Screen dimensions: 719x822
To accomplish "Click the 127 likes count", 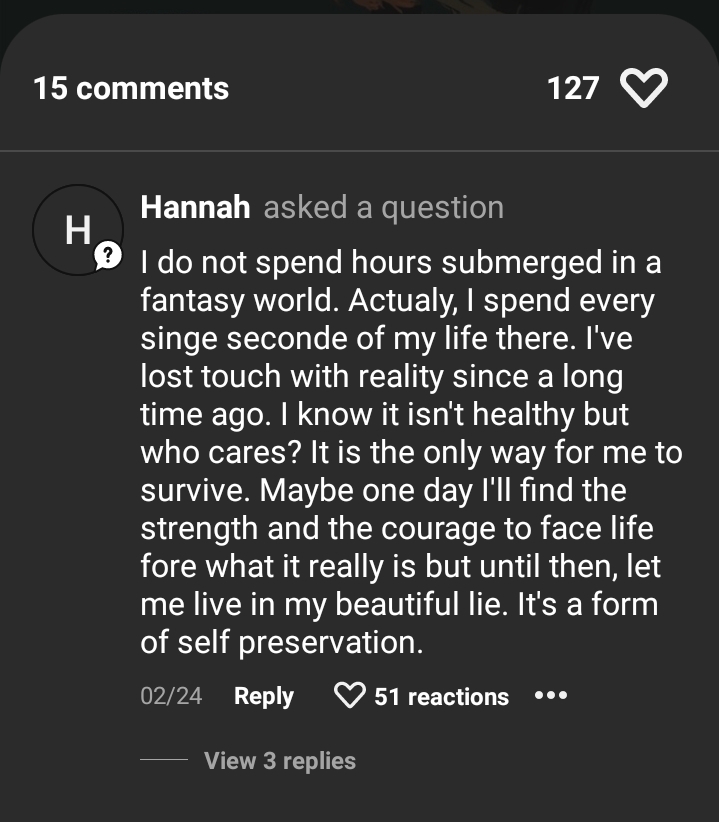I will click(573, 89).
